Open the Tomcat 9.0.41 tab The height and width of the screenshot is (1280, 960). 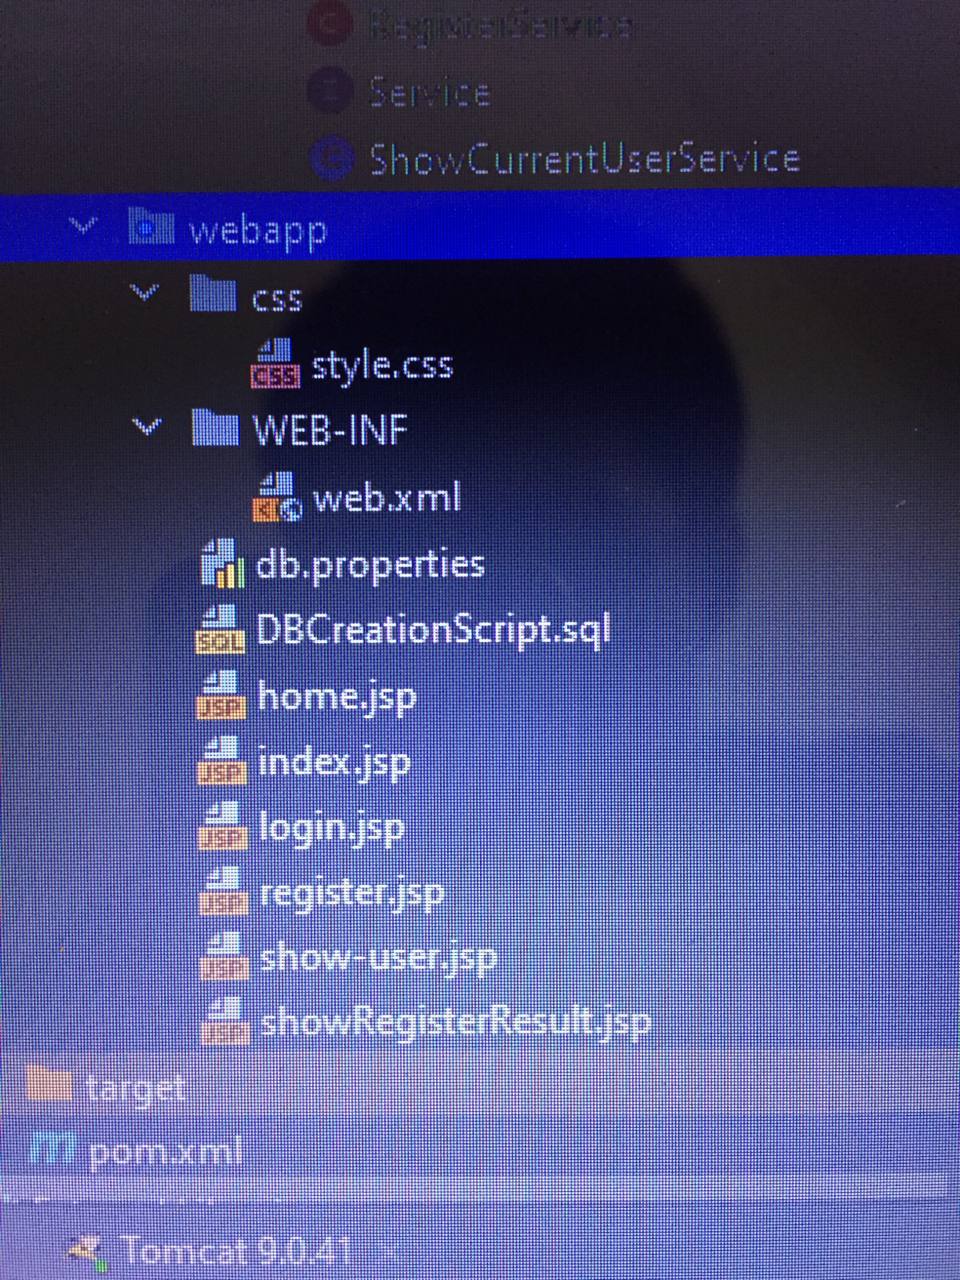point(236,1250)
